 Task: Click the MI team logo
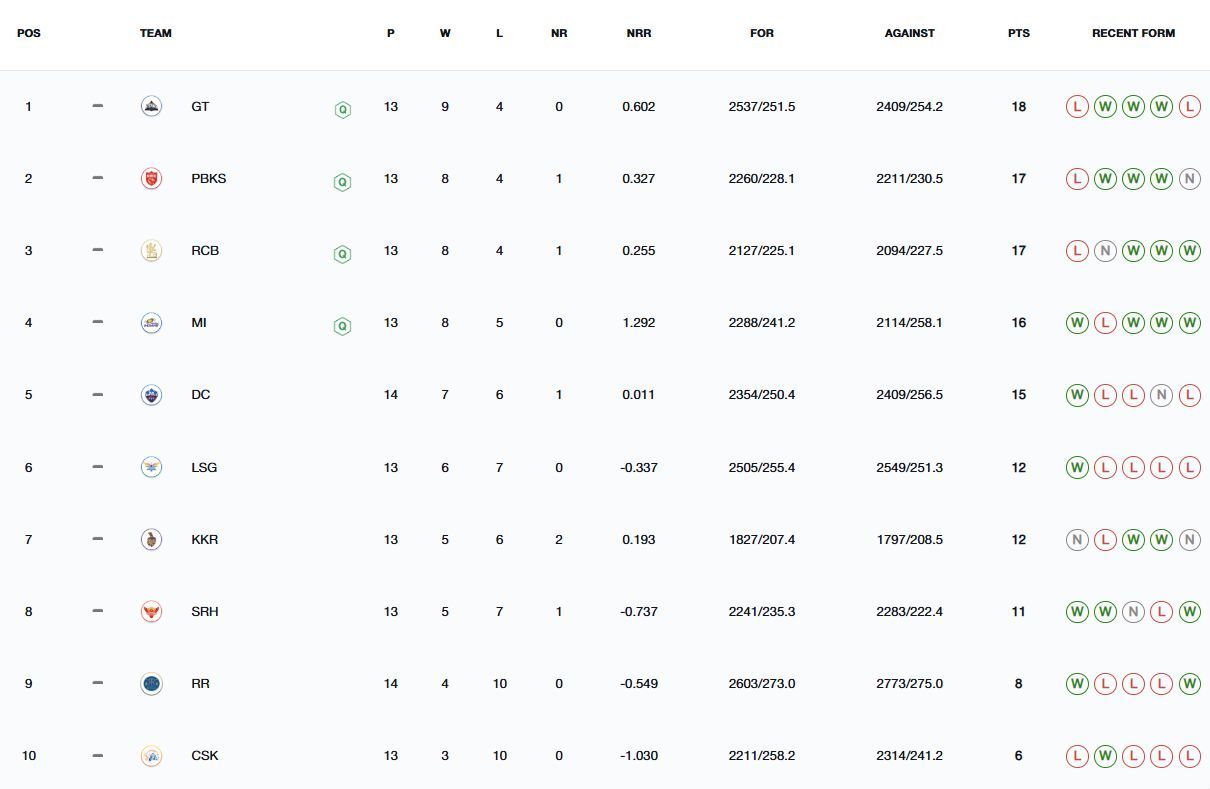[x=151, y=323]
